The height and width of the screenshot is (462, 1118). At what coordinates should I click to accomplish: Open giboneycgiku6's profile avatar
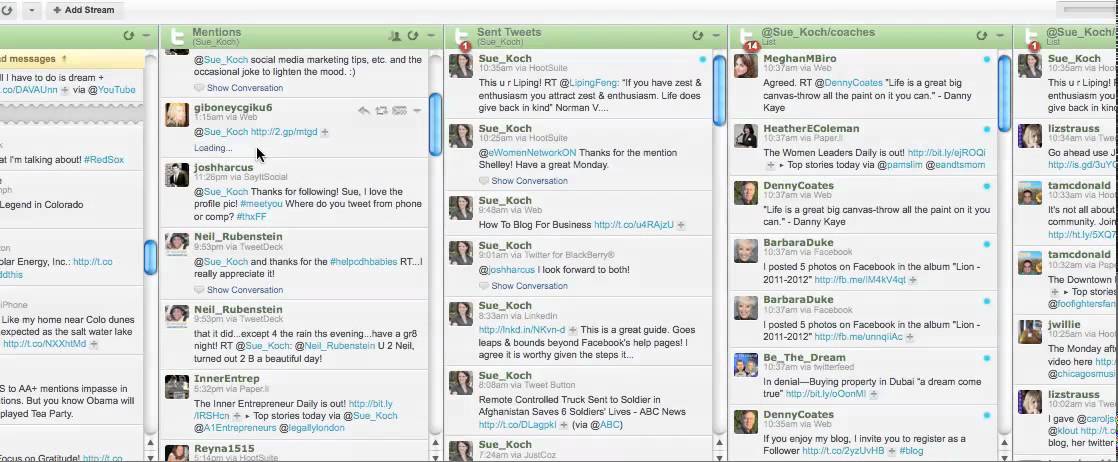coord(177,115)
